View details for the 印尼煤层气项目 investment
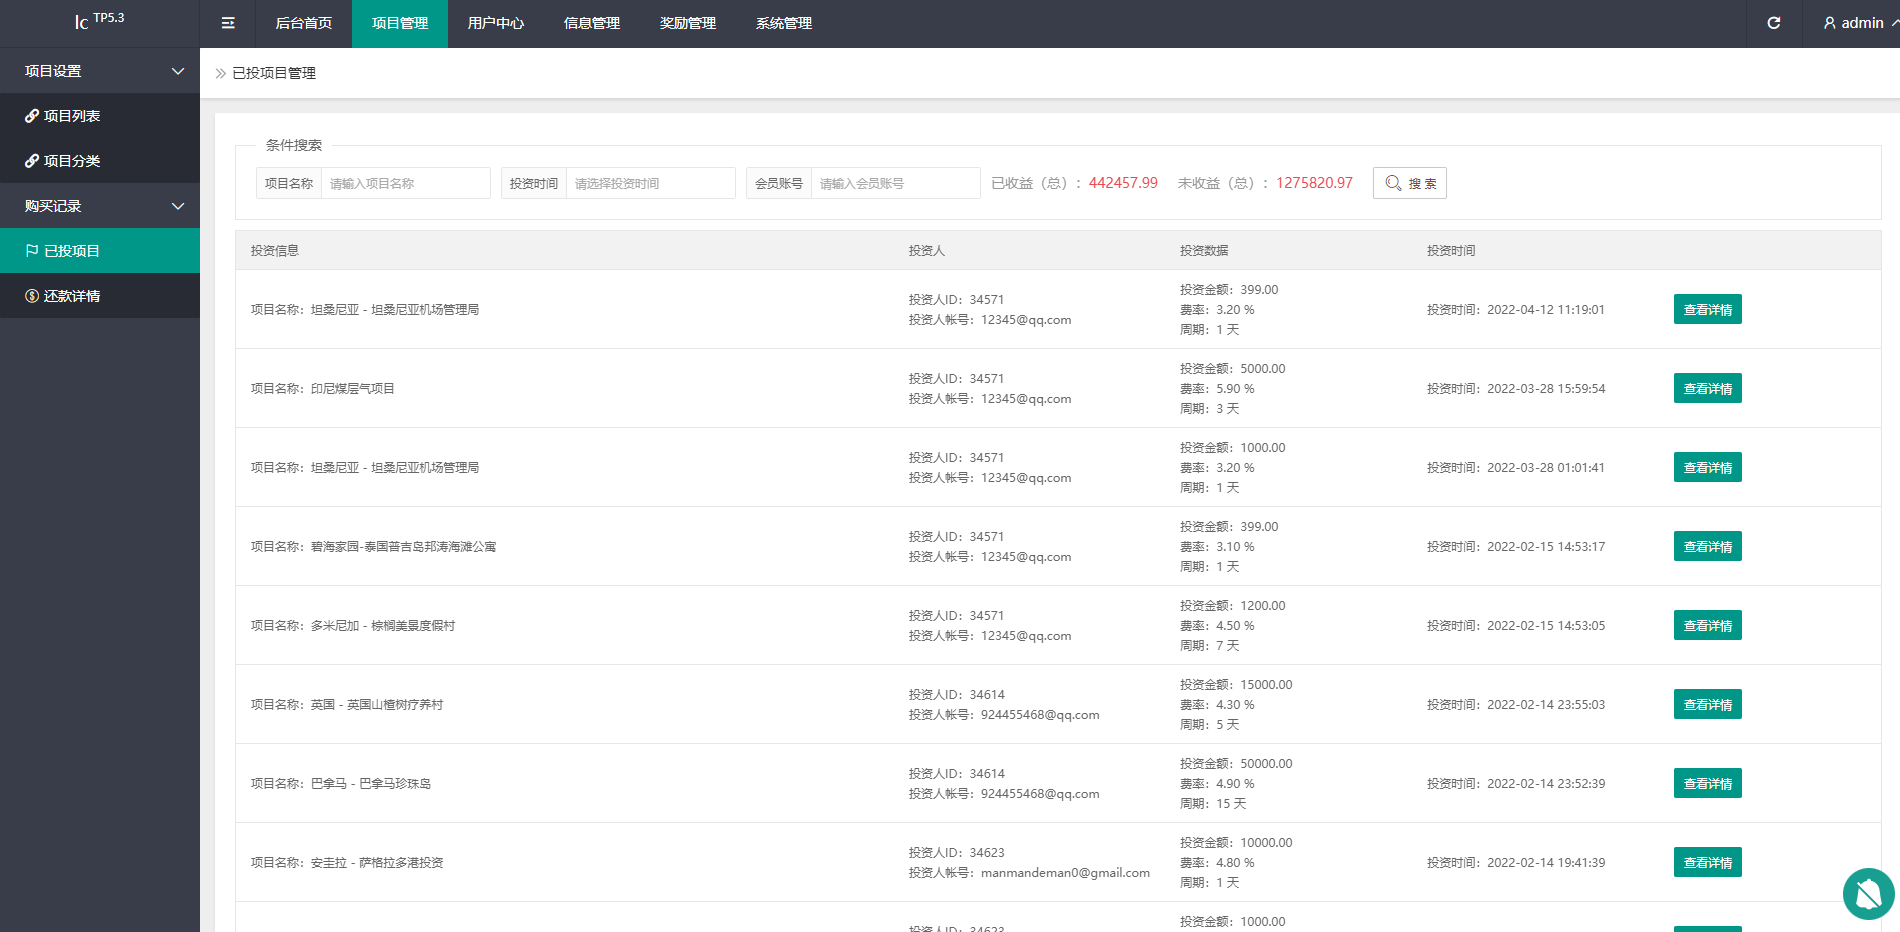The height and width of the screenshot is (932, 1900). 1707,388
